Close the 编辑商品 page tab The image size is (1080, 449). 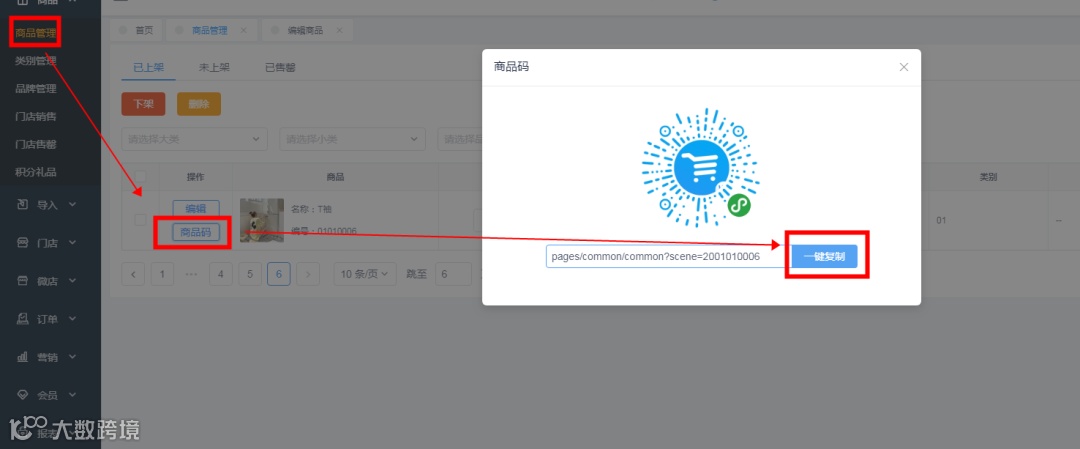click(x=339, y=30)
